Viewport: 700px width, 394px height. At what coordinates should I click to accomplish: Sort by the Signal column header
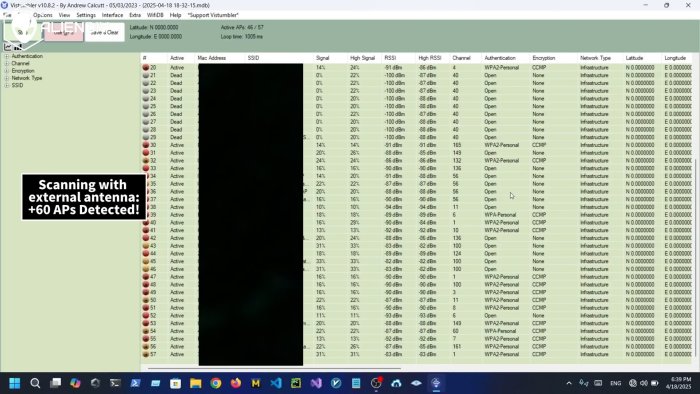pyautogui.click(x=330, y=58)
